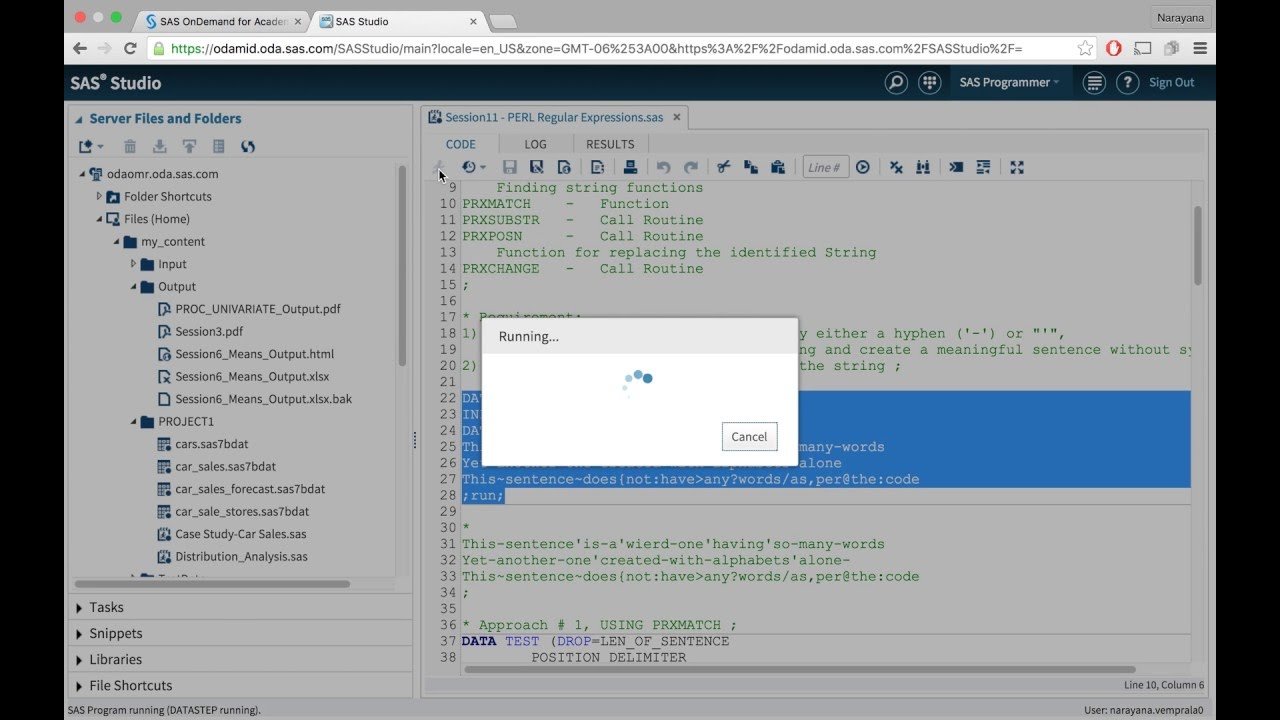Open the program History dropdown

473,167
